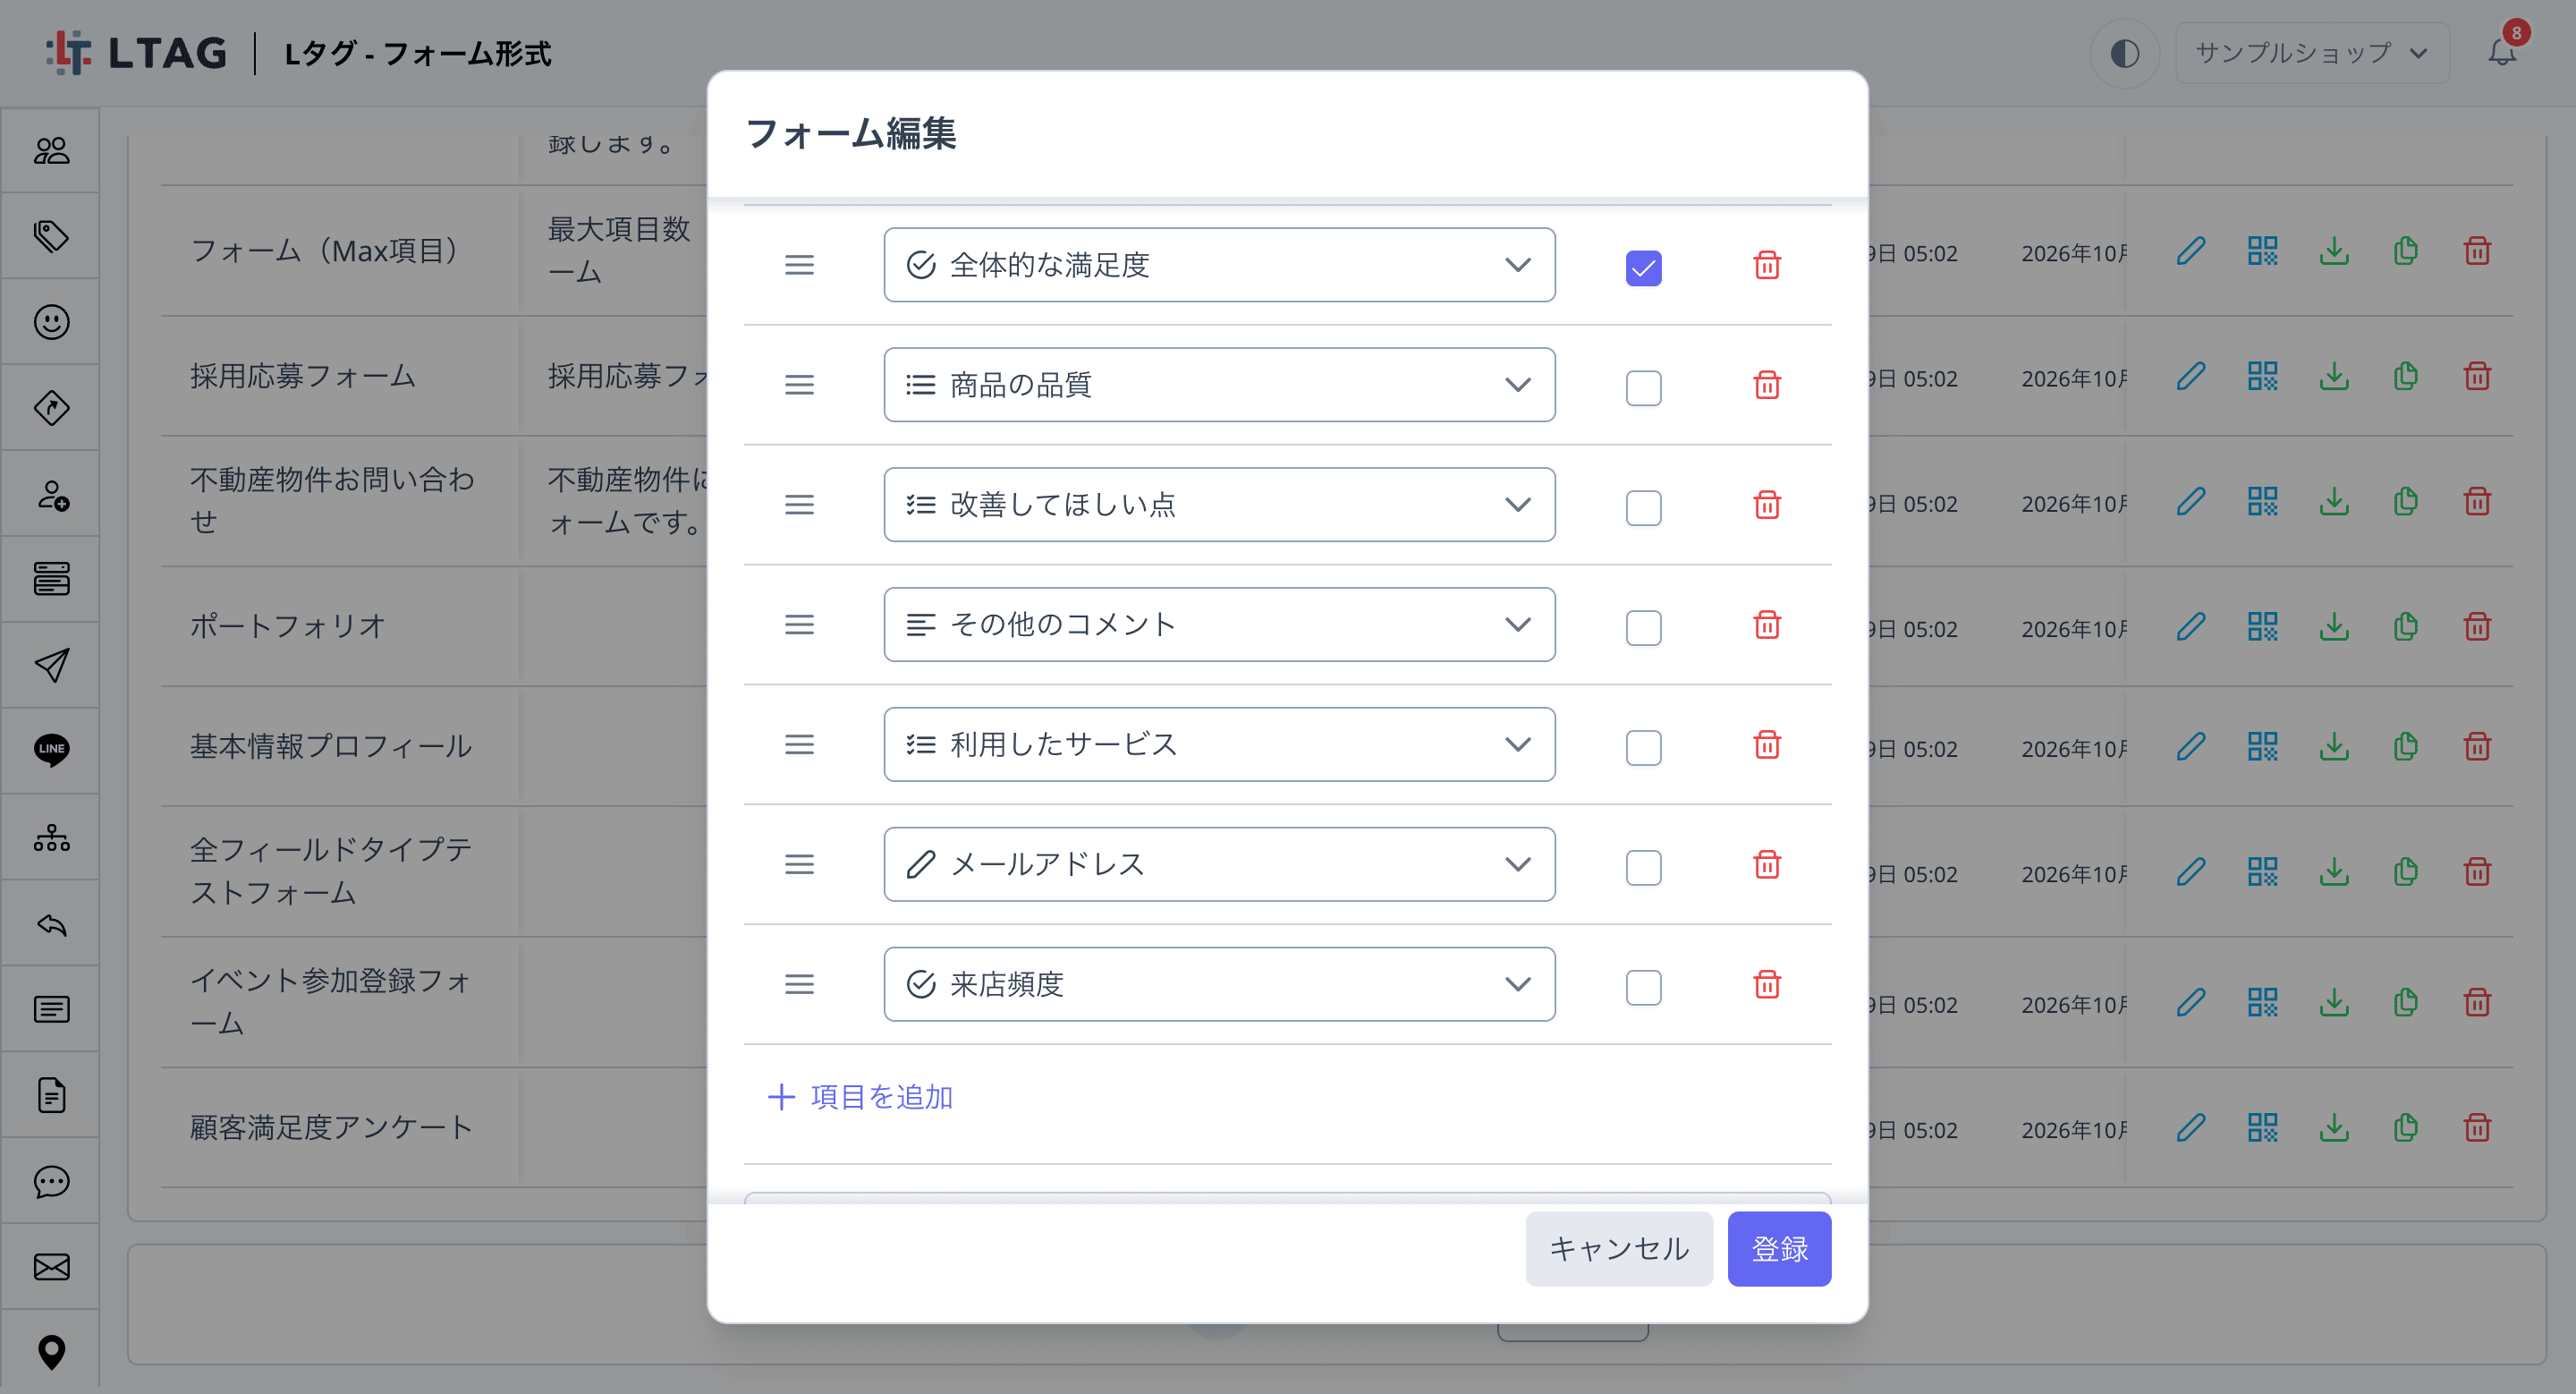Click the drag handle of 来店頻度 row

(799, 985)
